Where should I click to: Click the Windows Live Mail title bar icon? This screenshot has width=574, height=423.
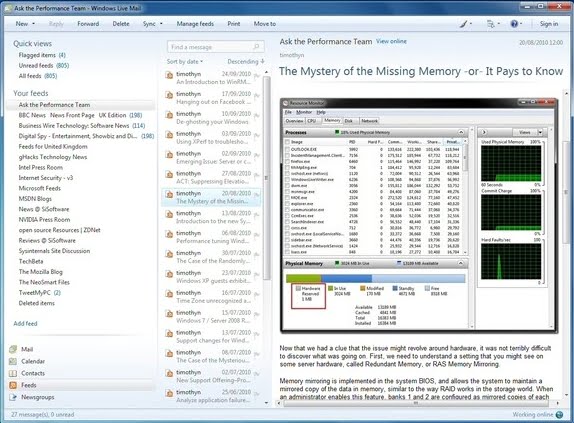coord(8,8)
